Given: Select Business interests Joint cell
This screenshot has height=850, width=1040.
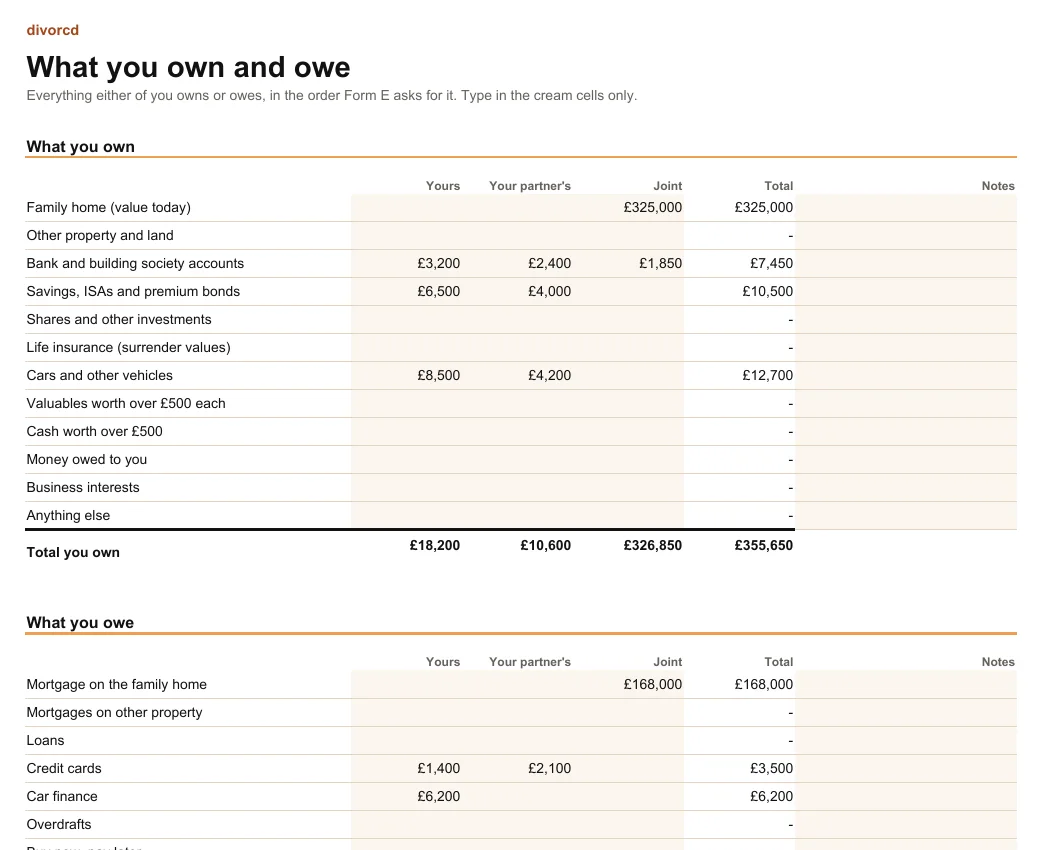Looking at the screenshot, I should point(629,487).
